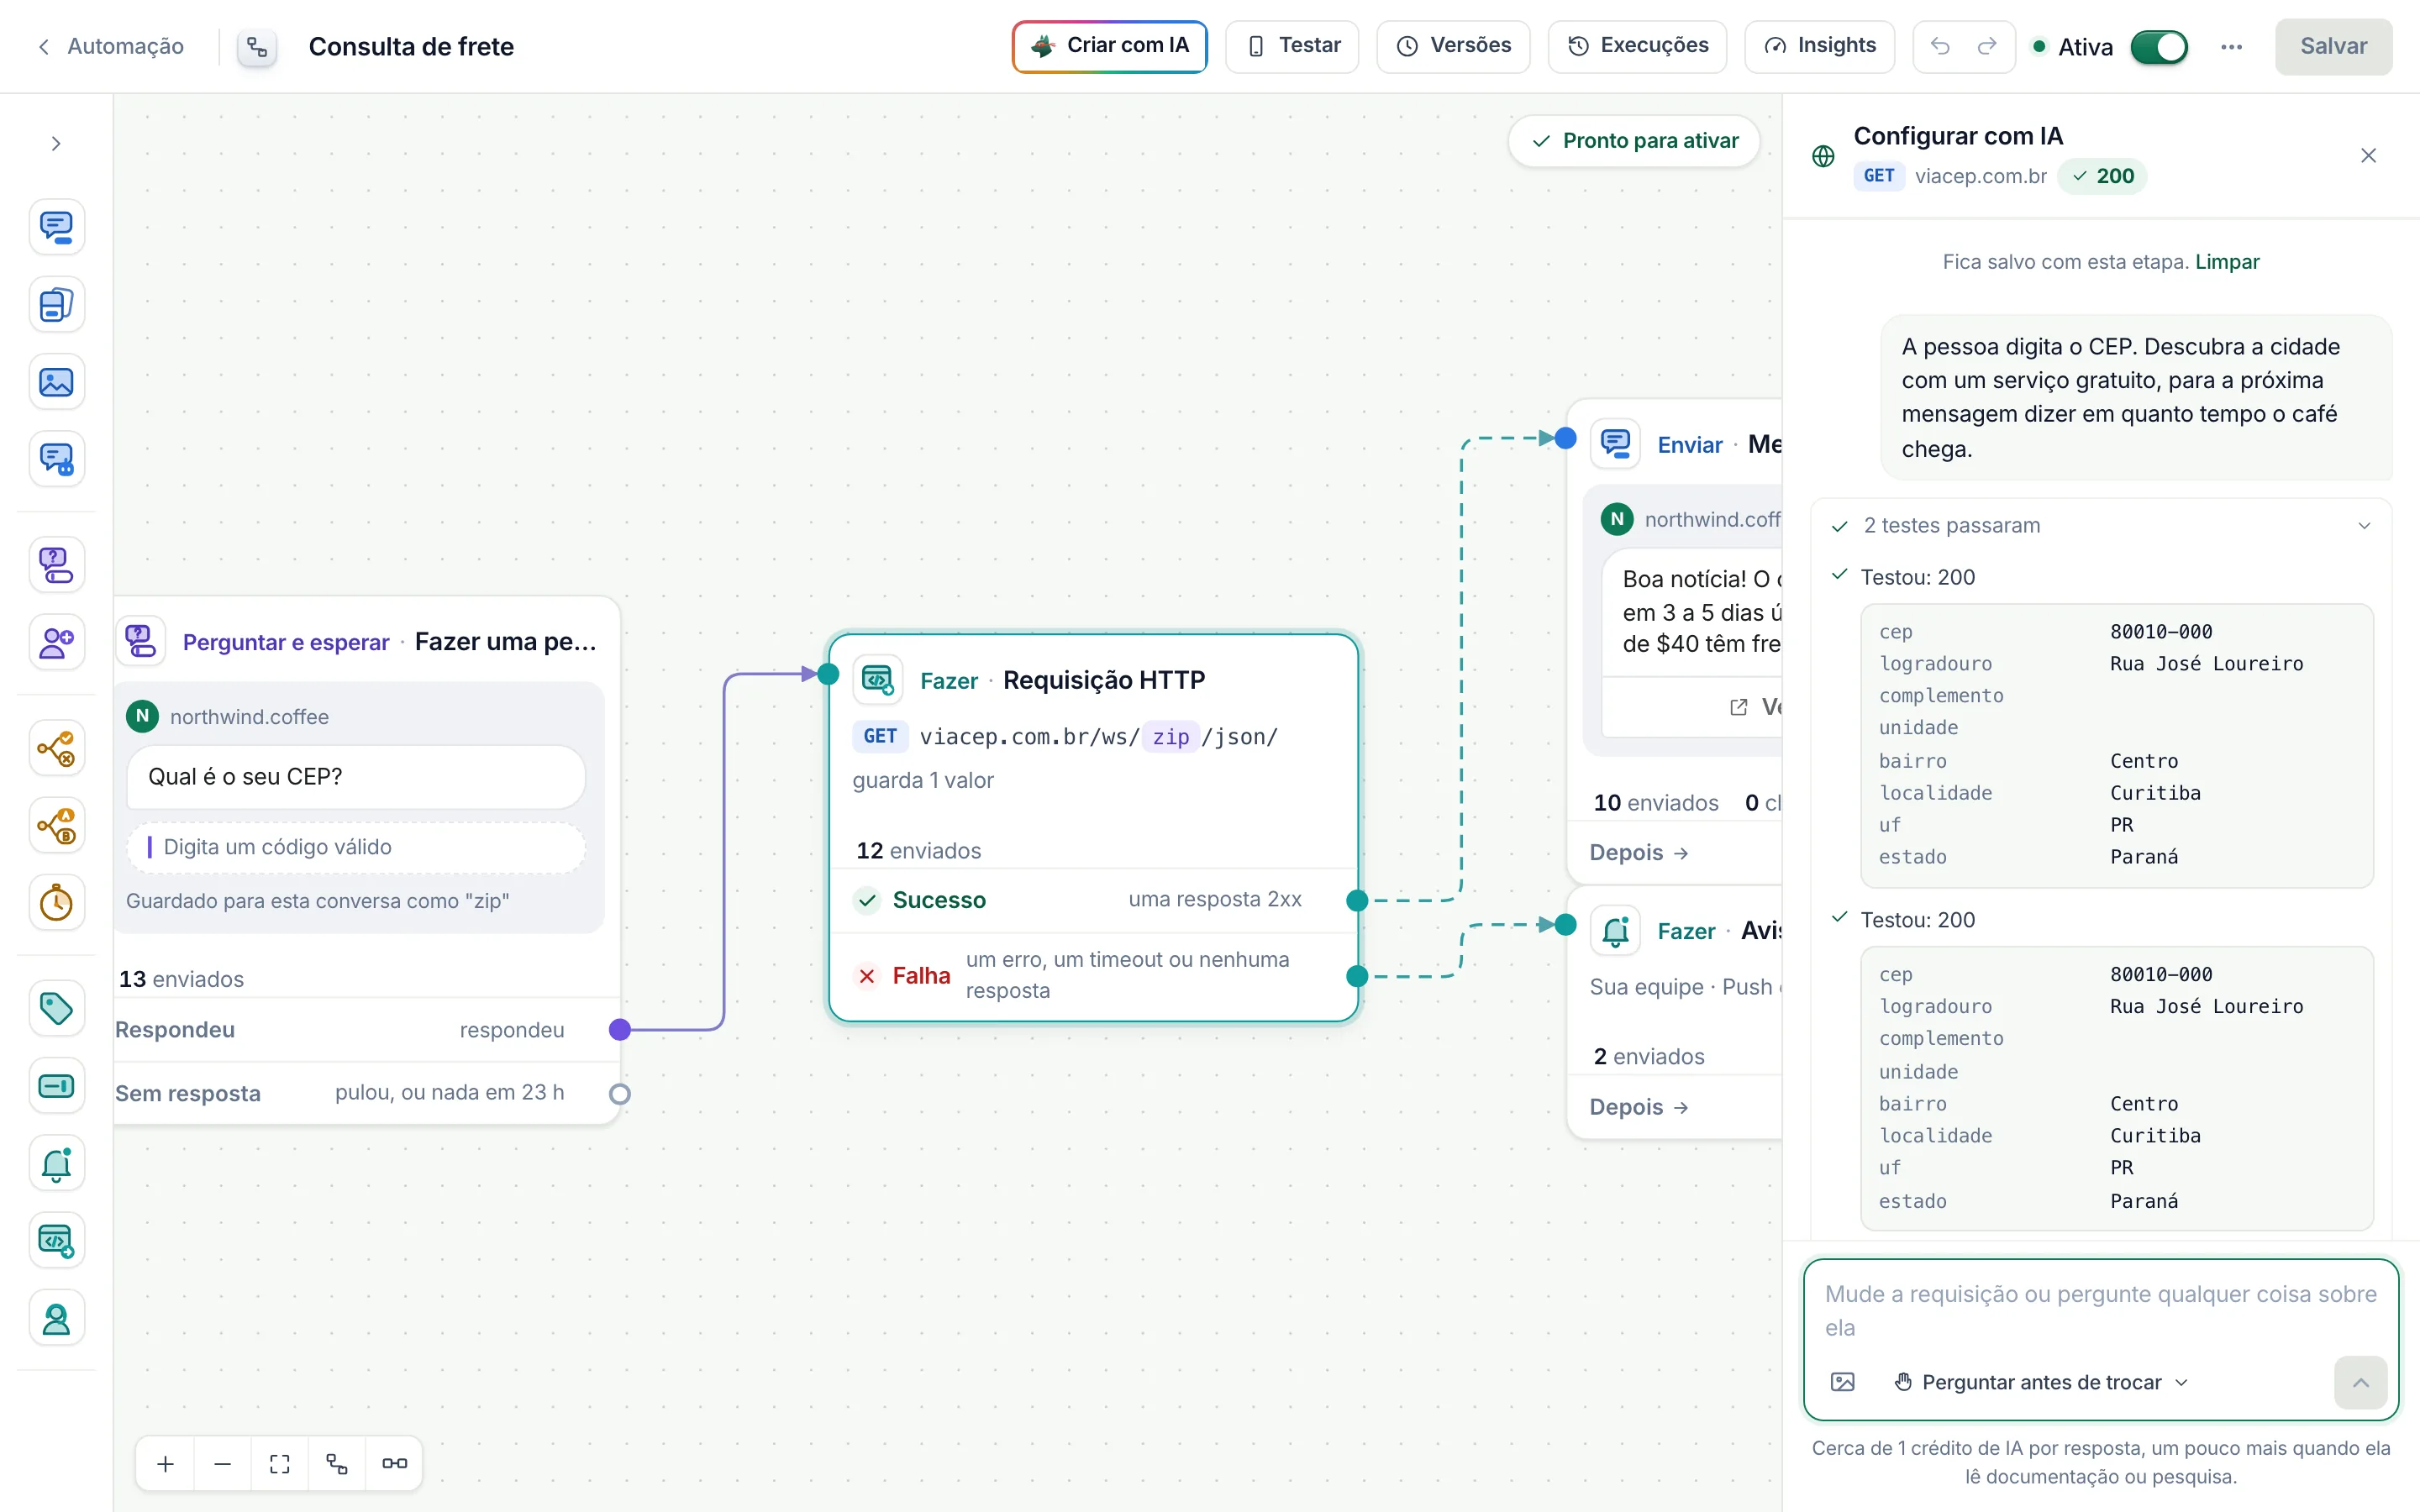This screenshot has width=2420, height=1512.
Task: Select the image message block icon
Action: coord(56,382)
